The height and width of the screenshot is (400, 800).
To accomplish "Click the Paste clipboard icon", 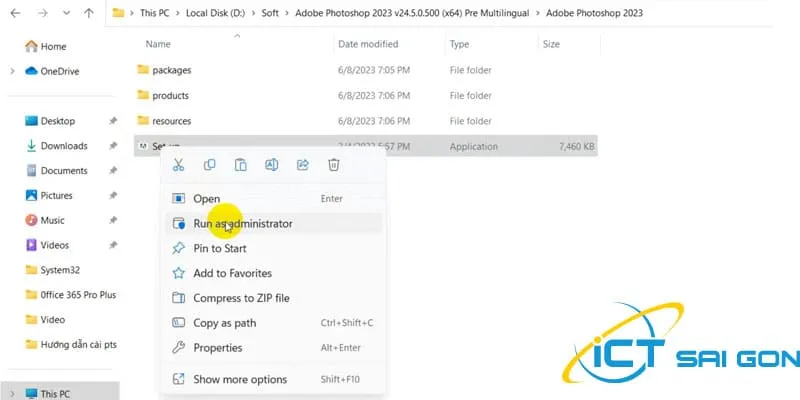I will 240,165.
